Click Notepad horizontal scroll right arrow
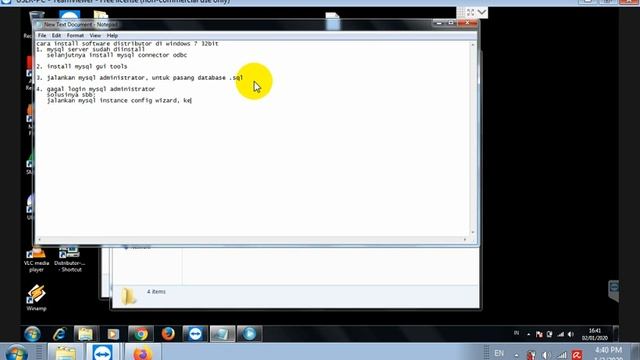Viewport: 640px width, 360px height. click(465, 240)
